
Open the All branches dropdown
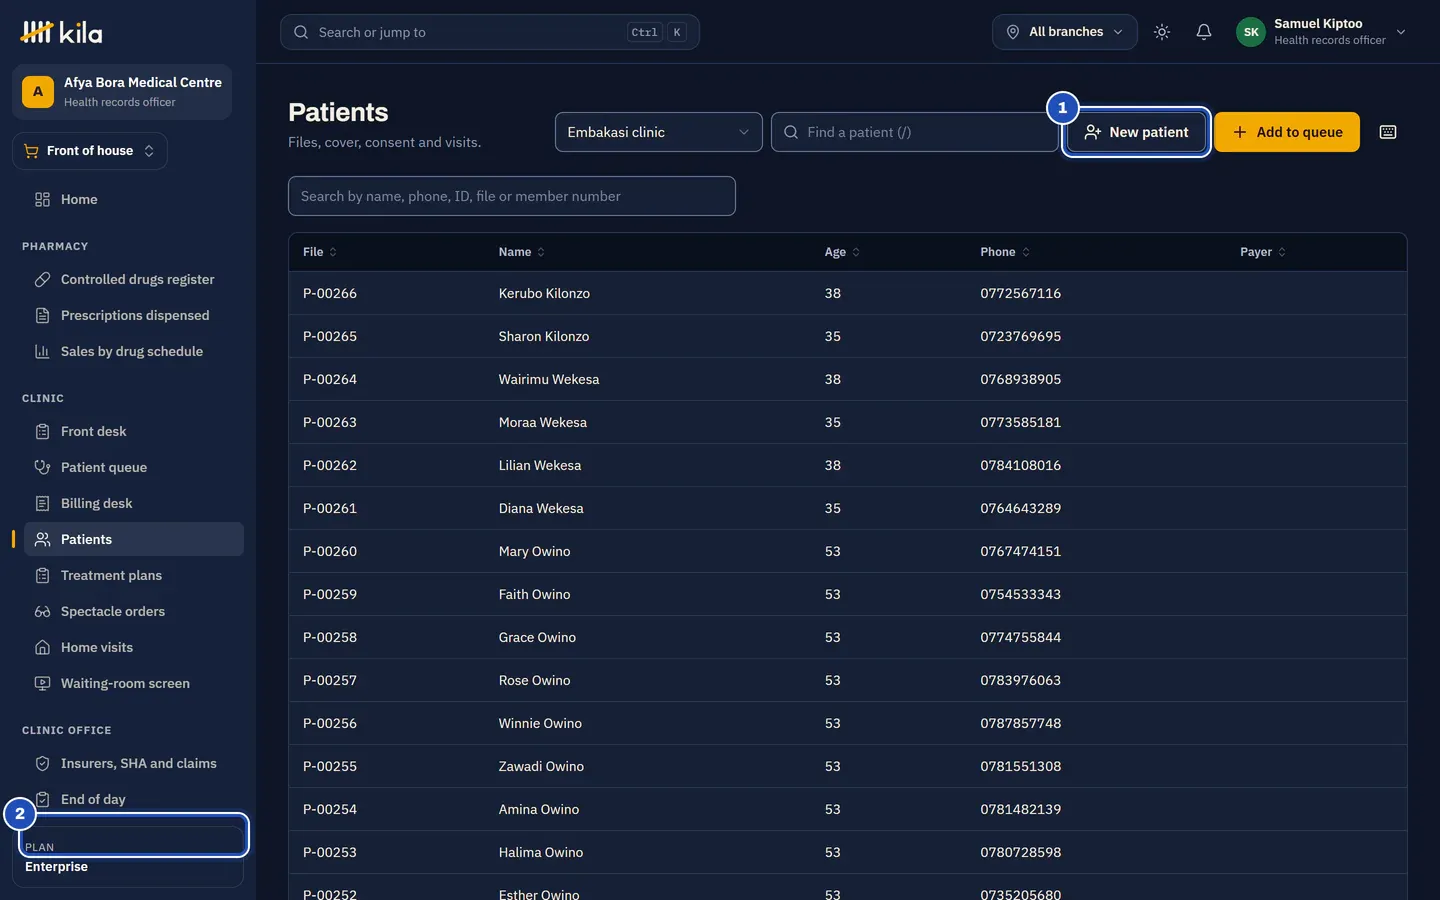coord(1064,32)
